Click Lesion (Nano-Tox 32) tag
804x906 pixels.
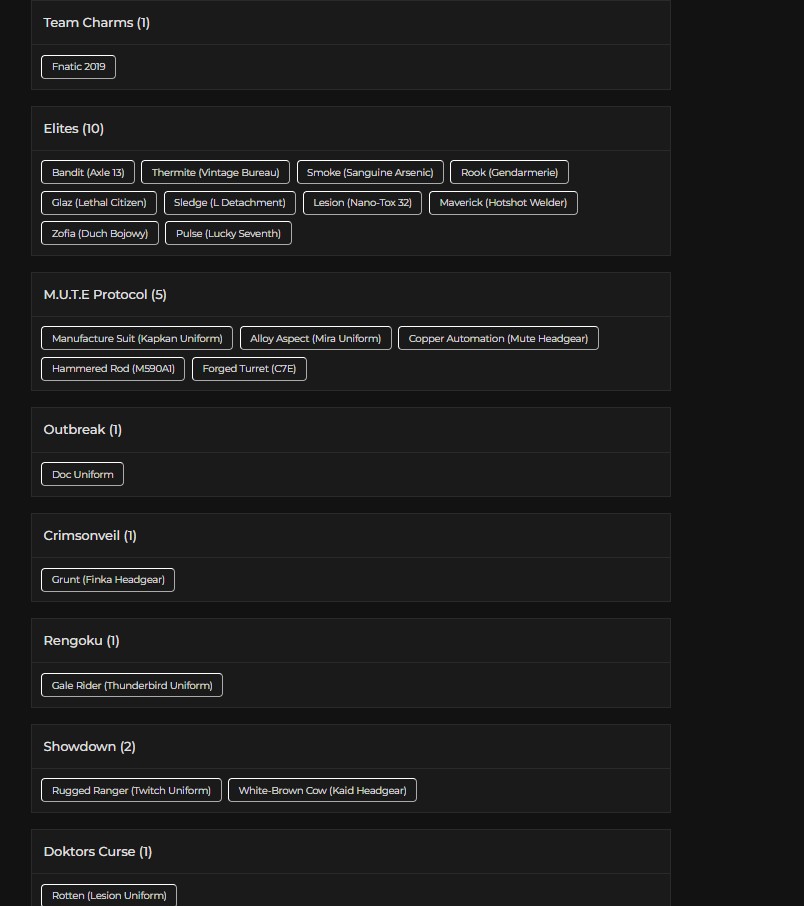coord(362,203)
